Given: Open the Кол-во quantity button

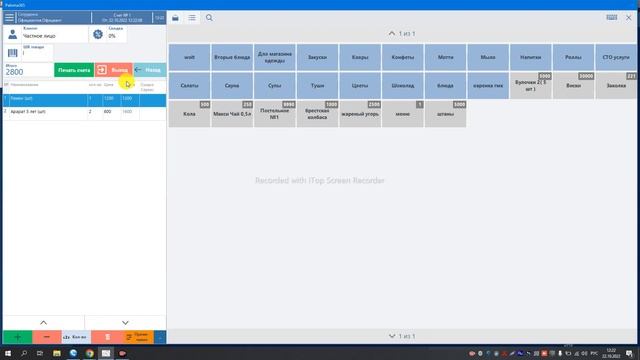Looking at the screenshot, I should [x=76, y=337].
